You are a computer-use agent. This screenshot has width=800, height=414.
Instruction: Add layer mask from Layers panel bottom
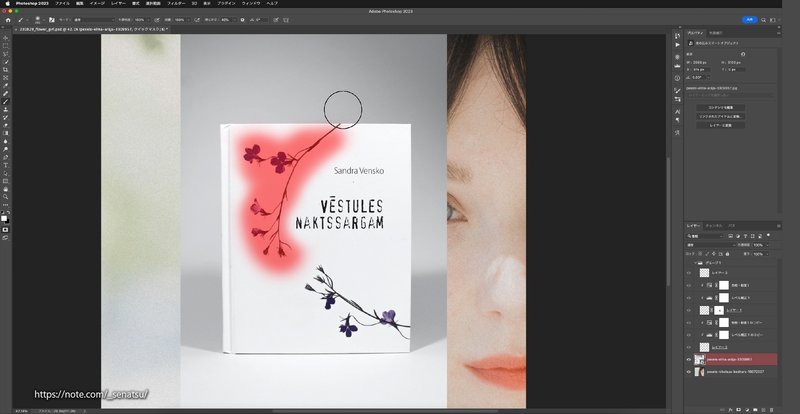coord(739,409)
